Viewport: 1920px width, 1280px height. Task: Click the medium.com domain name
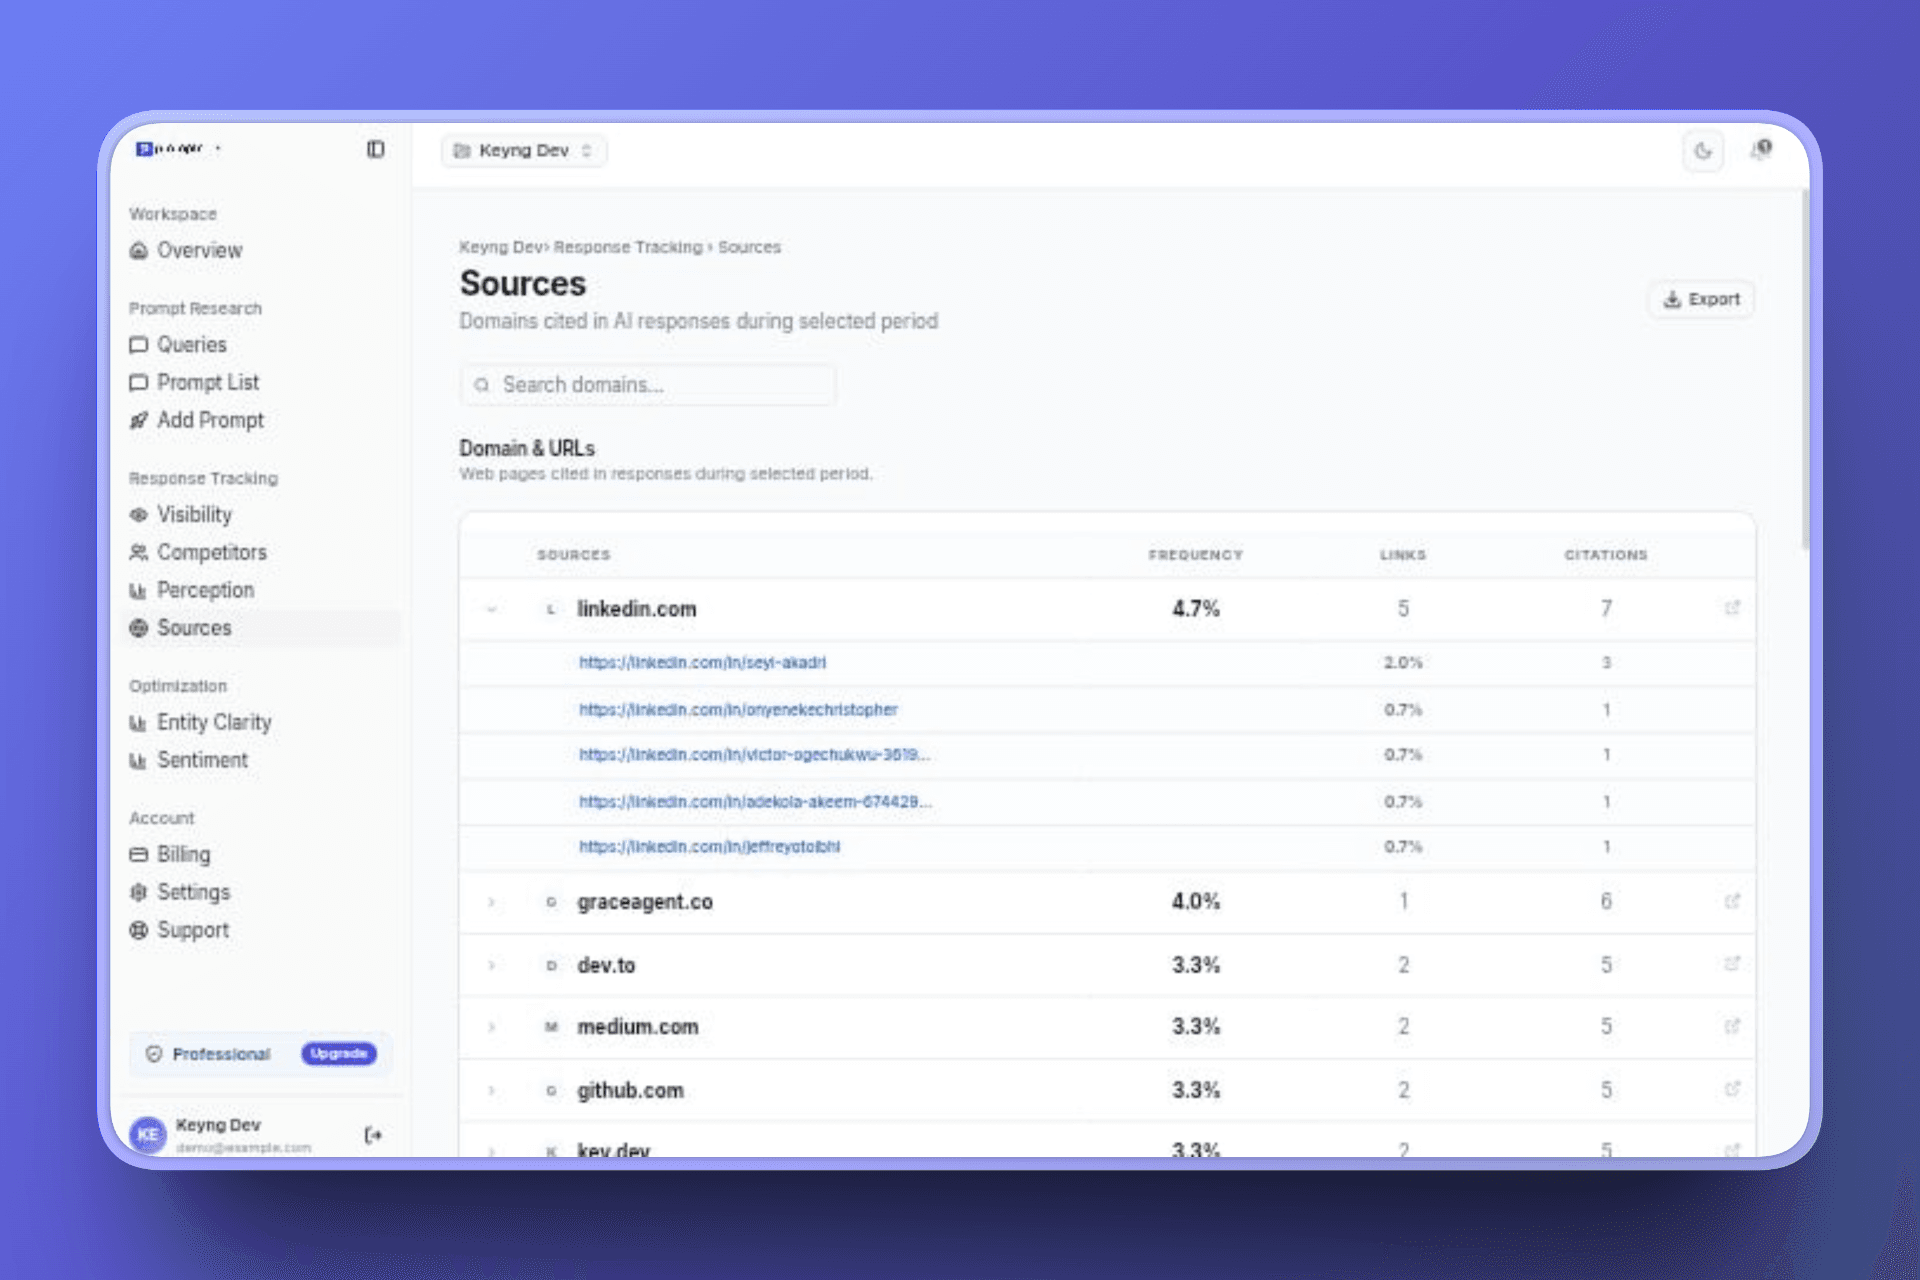(637, 1027)
